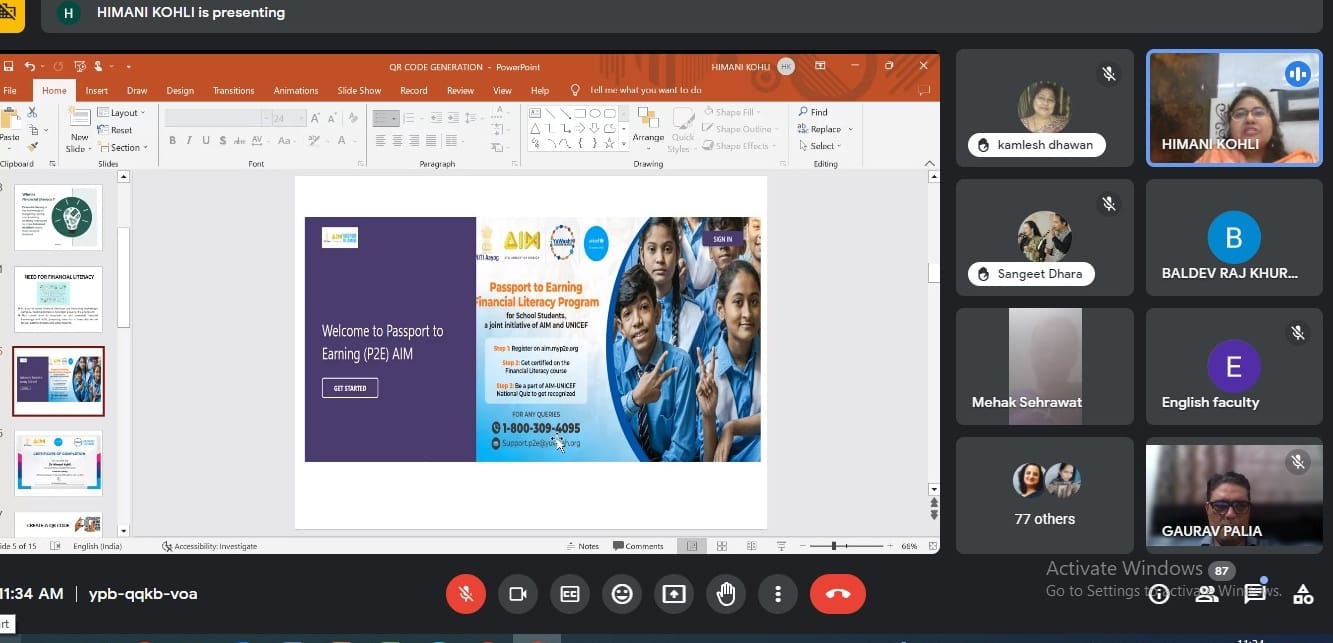Open the Transitions tab
This screenshot has width=1333, height=643.
233,90
